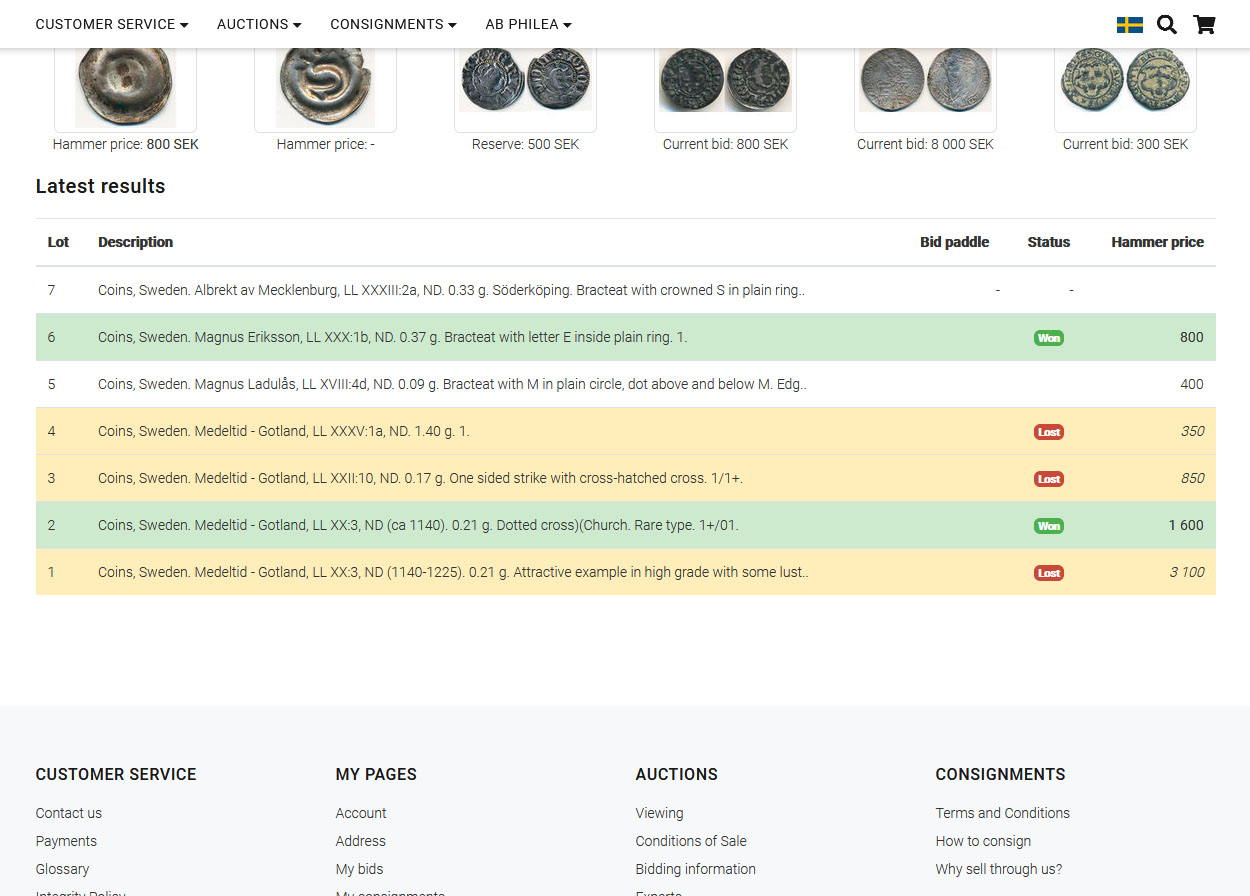Click the Lost badge on lot 3
1250x896 pixels.
pos(1048,479)
